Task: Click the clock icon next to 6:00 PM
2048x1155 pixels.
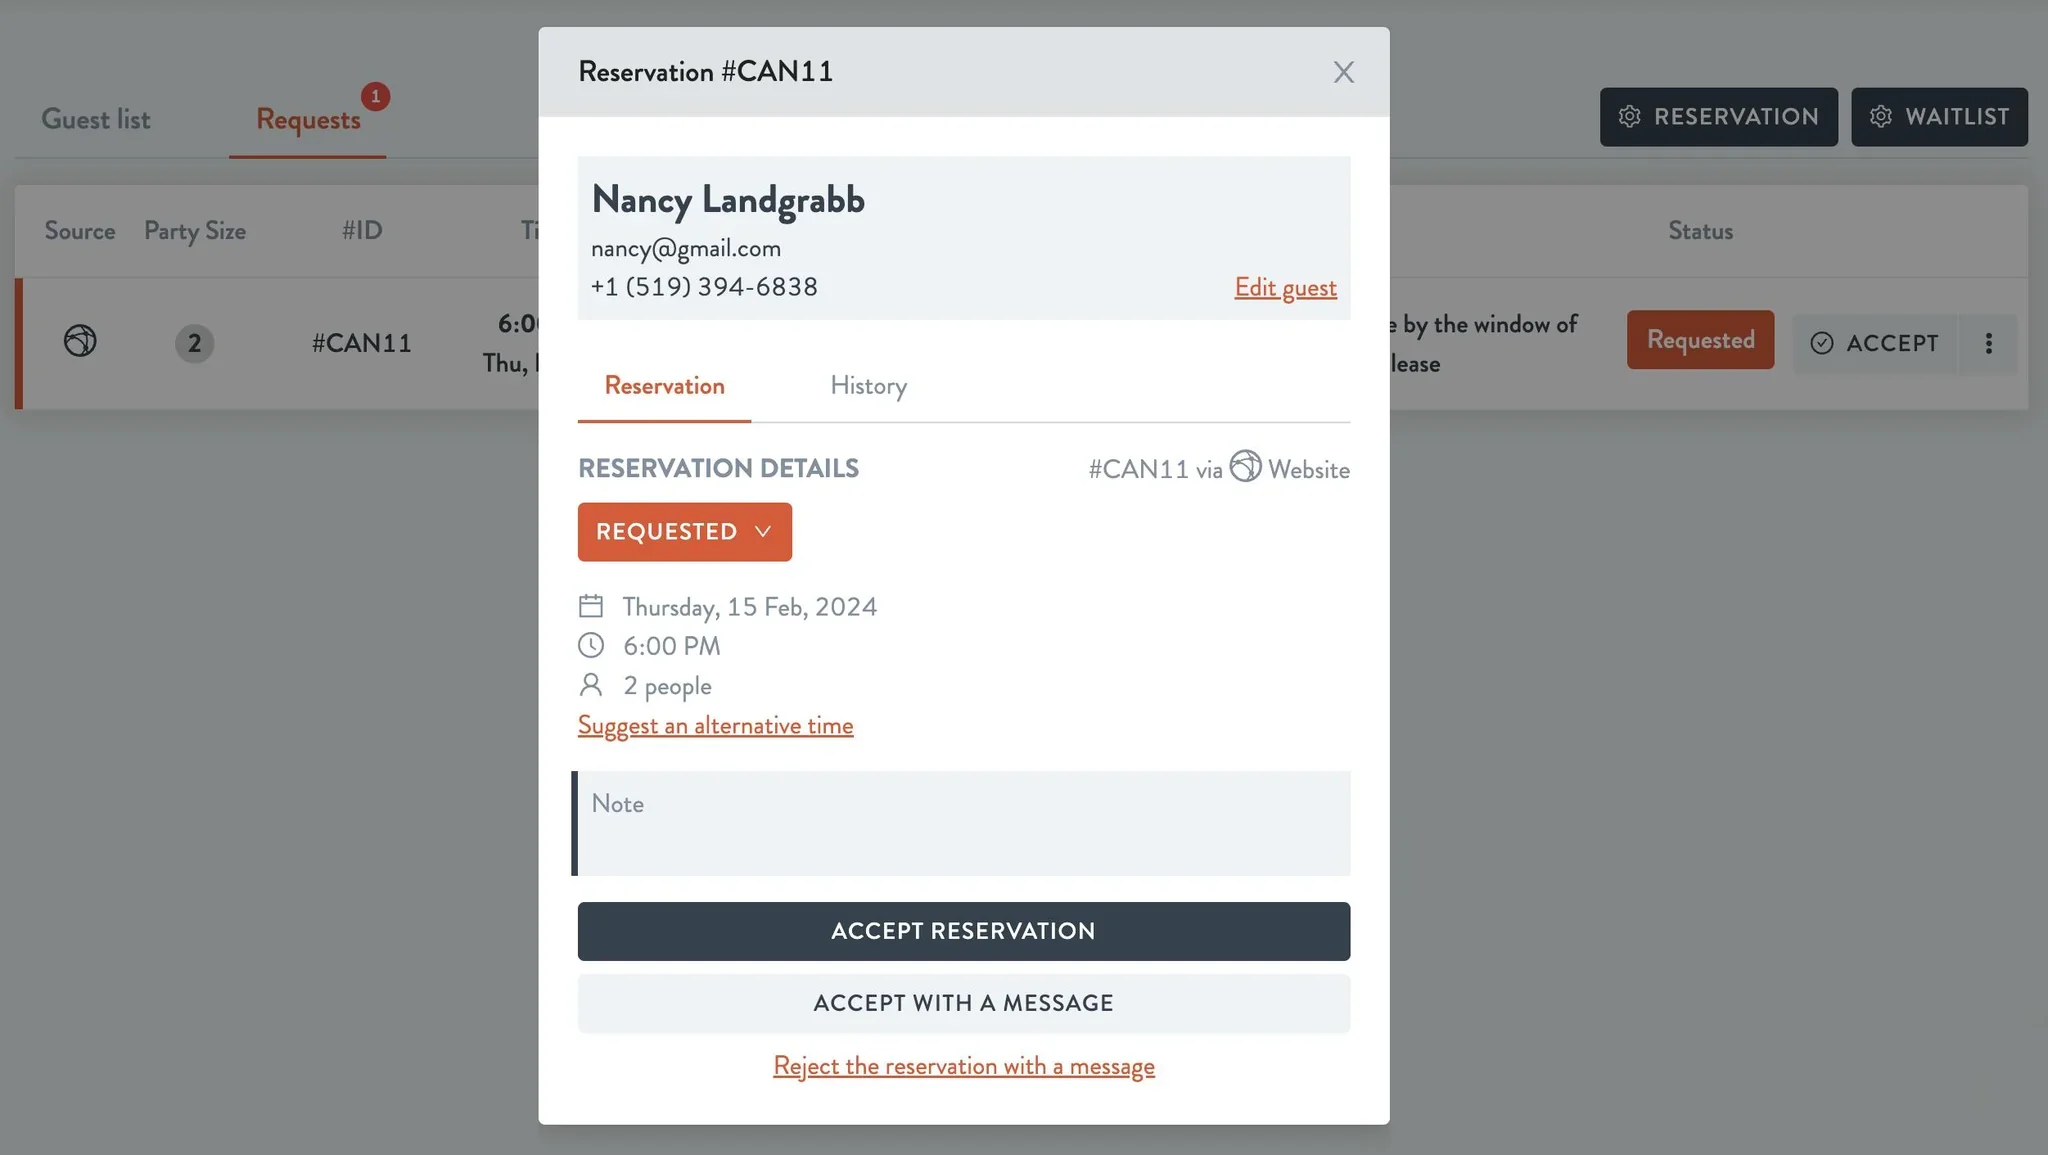Action: tap(591, 646)
